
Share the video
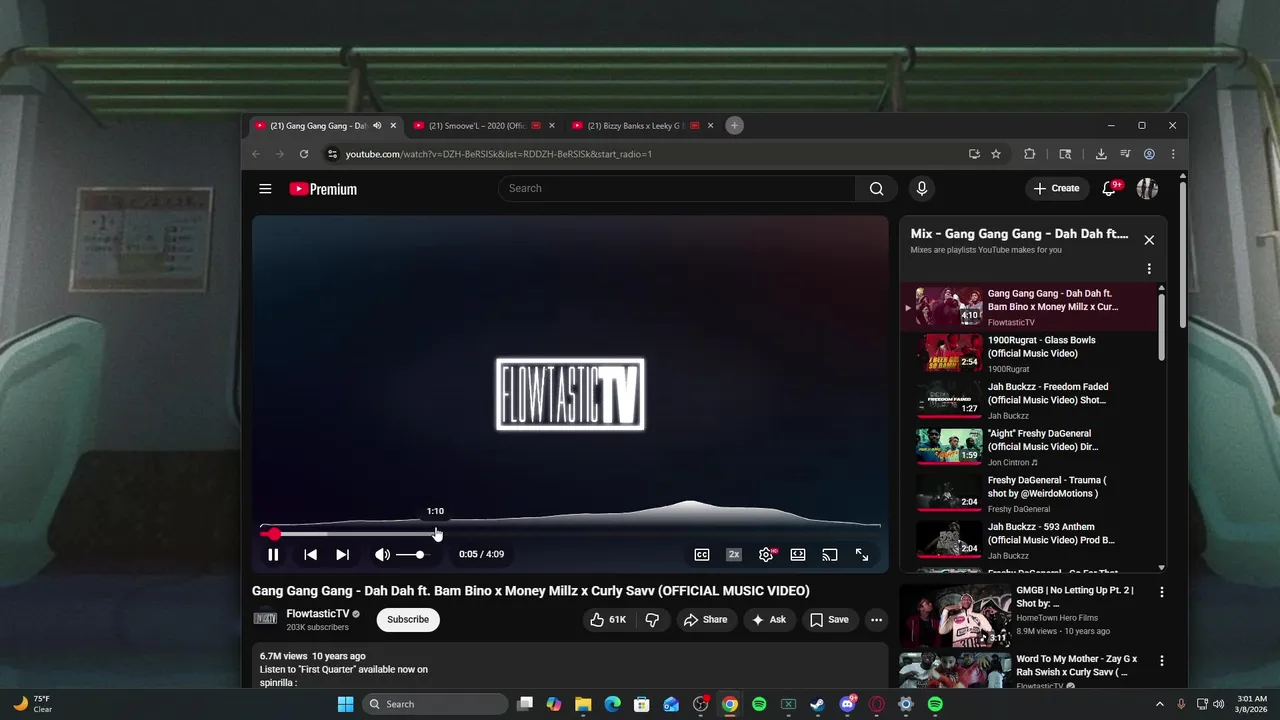point(705,620)
